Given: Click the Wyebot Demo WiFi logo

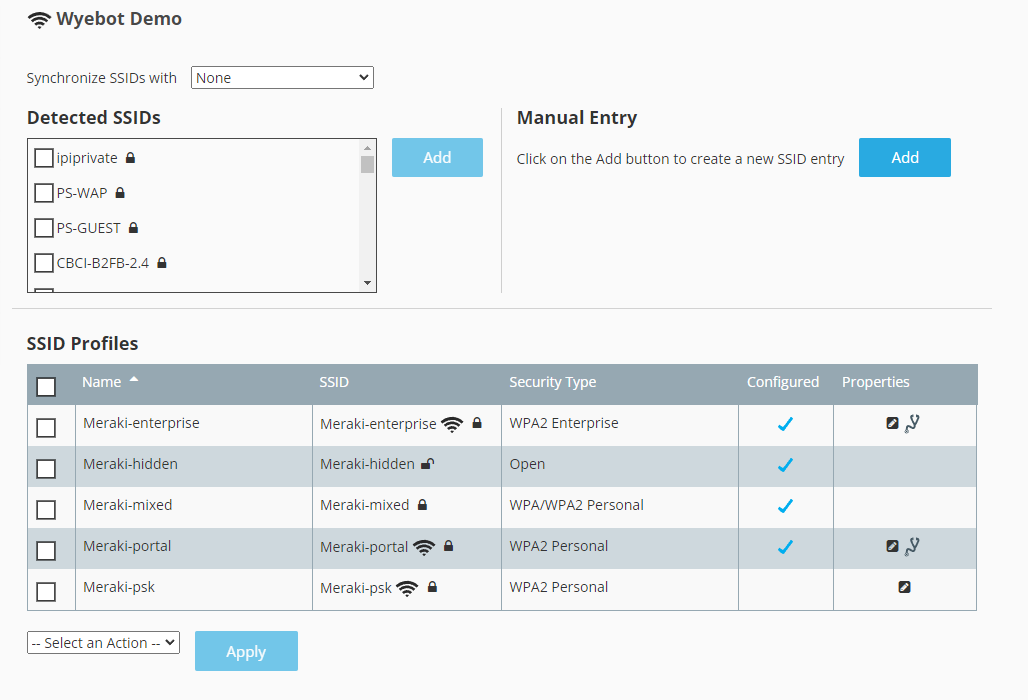Looking at the screenshot, I should point(38,18).
